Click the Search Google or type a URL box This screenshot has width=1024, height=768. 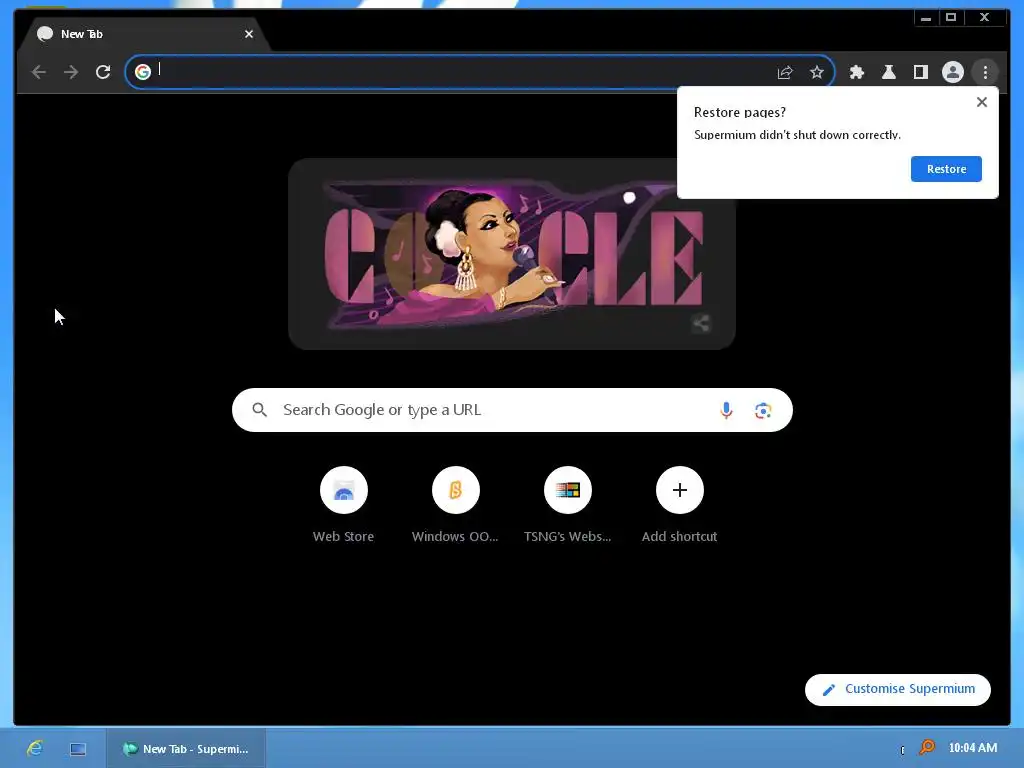(x=512, y=410)
